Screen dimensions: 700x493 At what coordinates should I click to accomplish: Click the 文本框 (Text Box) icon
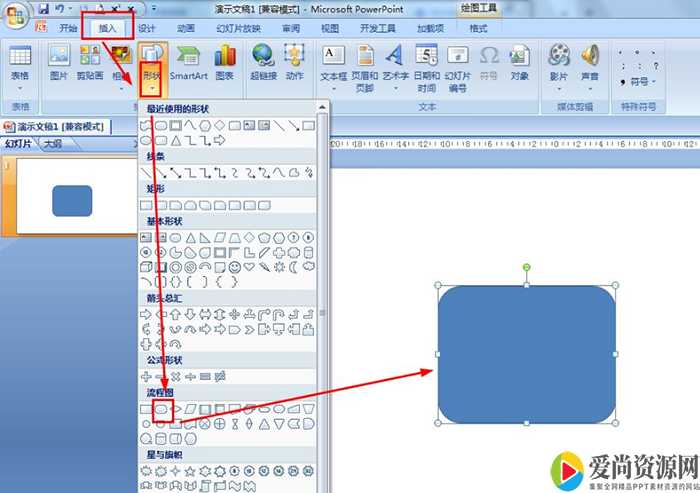pyautogui.click(x=333, y=62)
